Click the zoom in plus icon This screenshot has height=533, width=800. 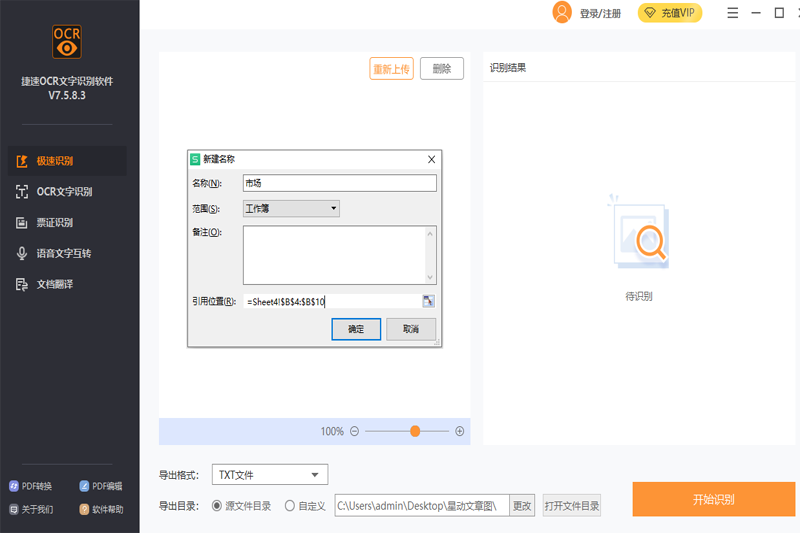(x=459, y=431)
